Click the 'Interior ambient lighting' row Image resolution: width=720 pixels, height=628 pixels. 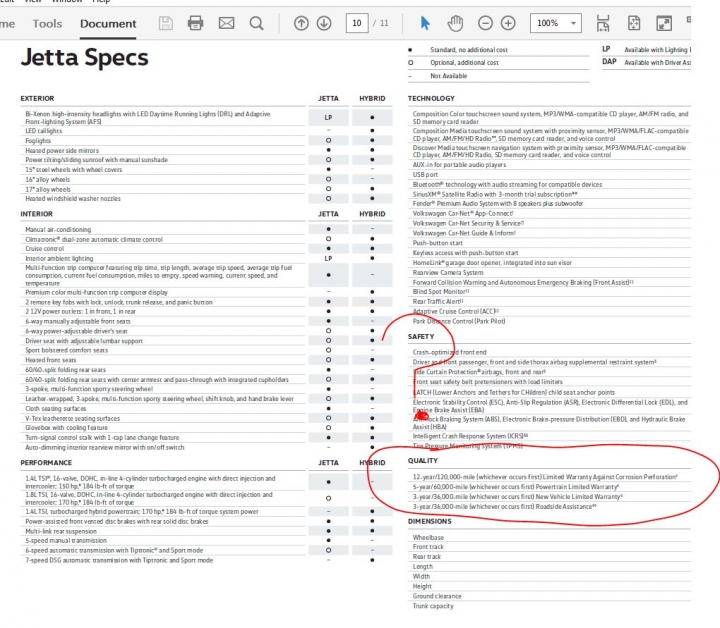tap(207, 258)
